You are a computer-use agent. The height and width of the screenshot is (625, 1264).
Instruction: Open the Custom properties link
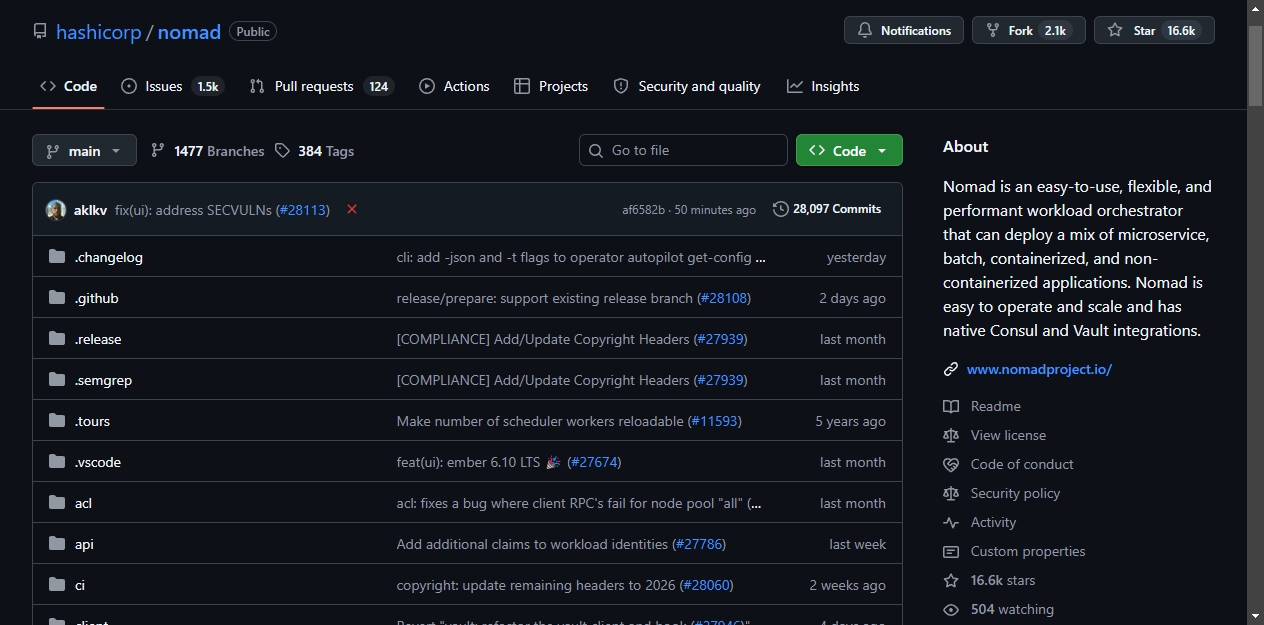pos(1028,551)
